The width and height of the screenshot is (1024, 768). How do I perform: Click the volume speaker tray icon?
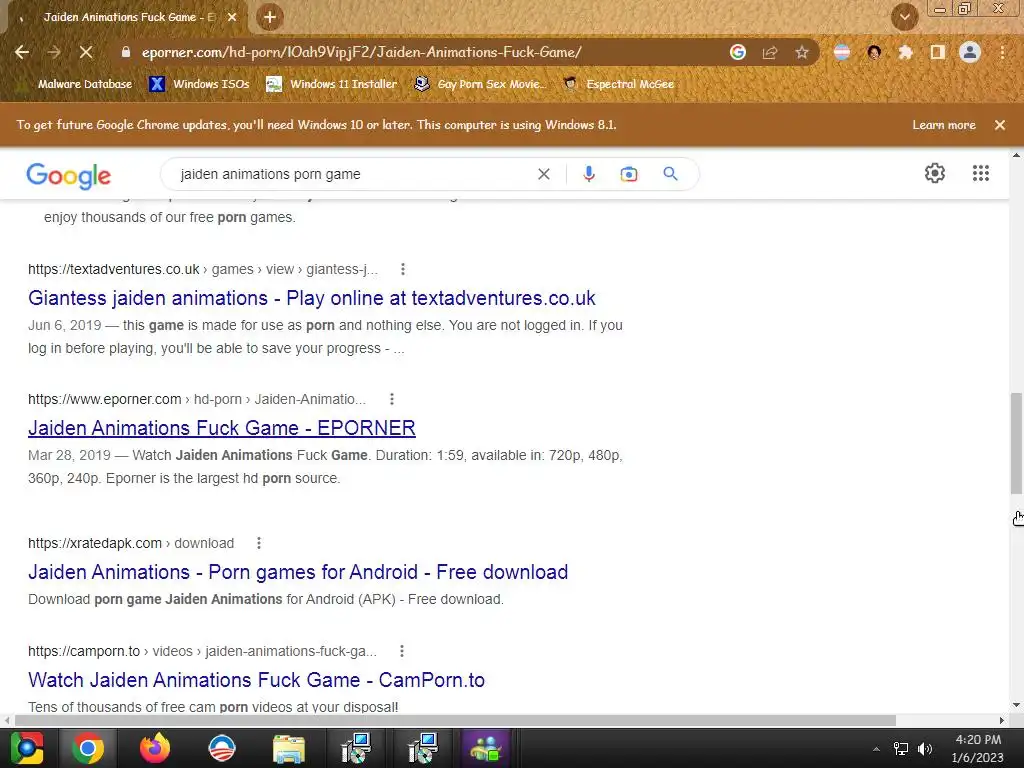pyautogui.click(x=925, y=748)
